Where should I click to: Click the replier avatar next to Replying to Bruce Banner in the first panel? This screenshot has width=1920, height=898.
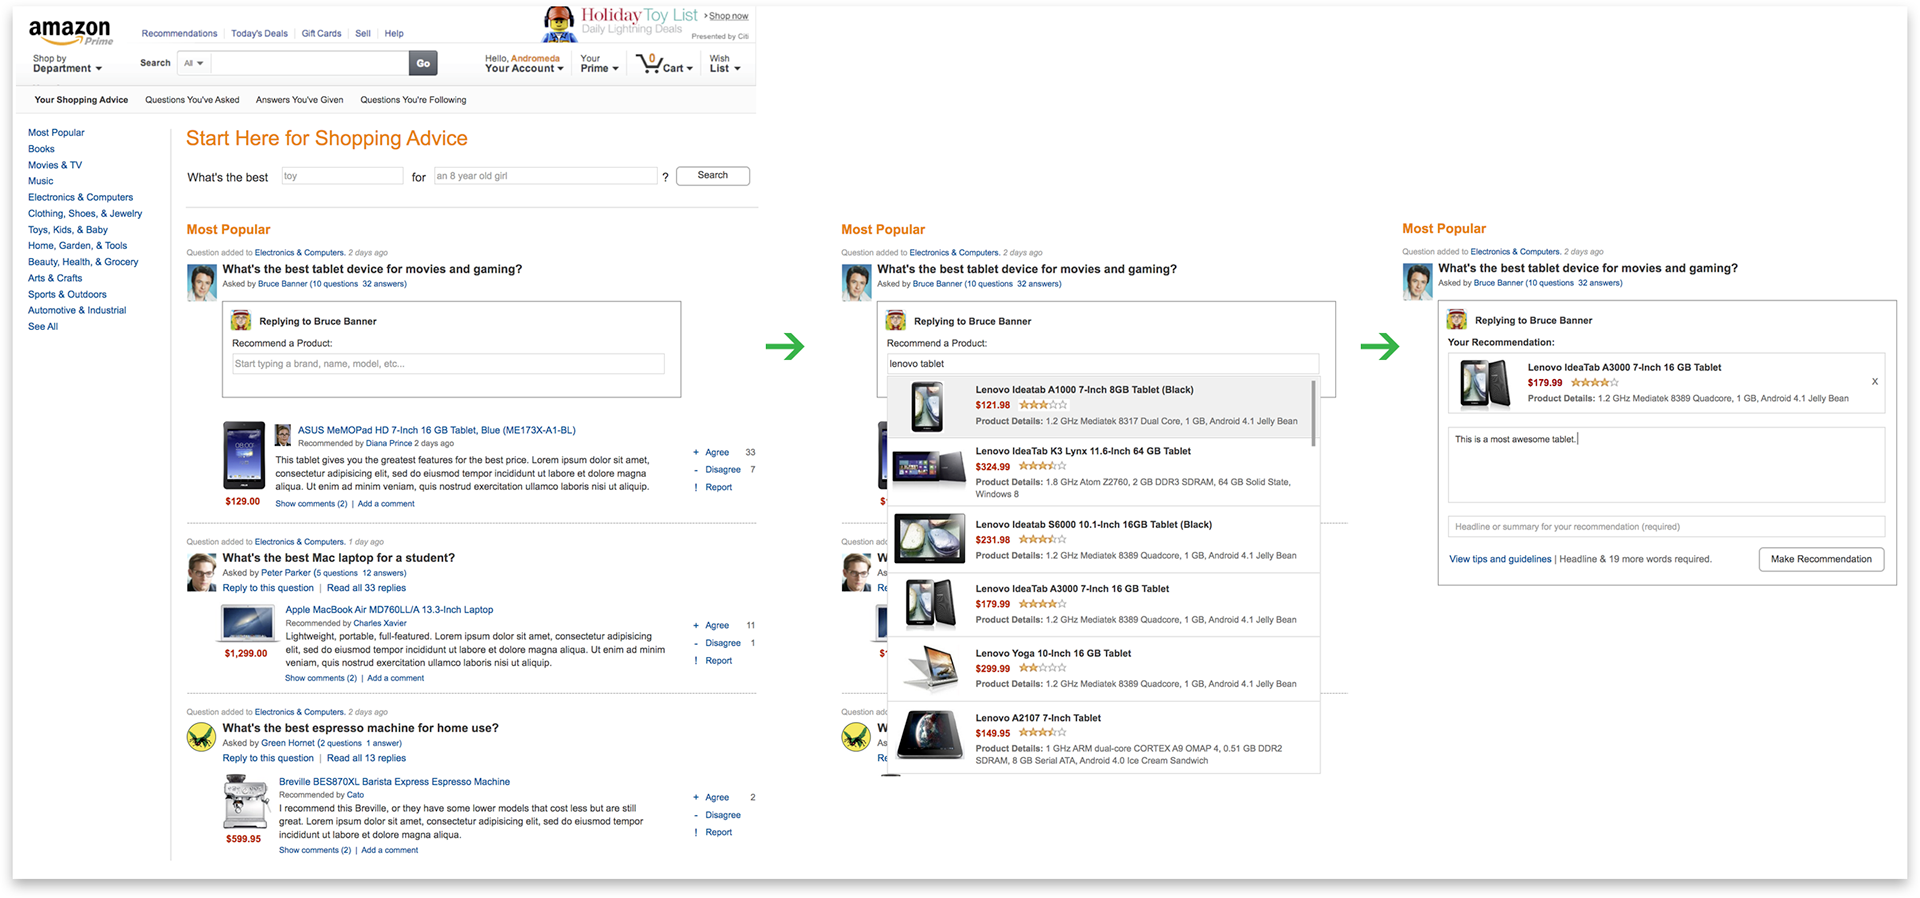tap(241, 320)
